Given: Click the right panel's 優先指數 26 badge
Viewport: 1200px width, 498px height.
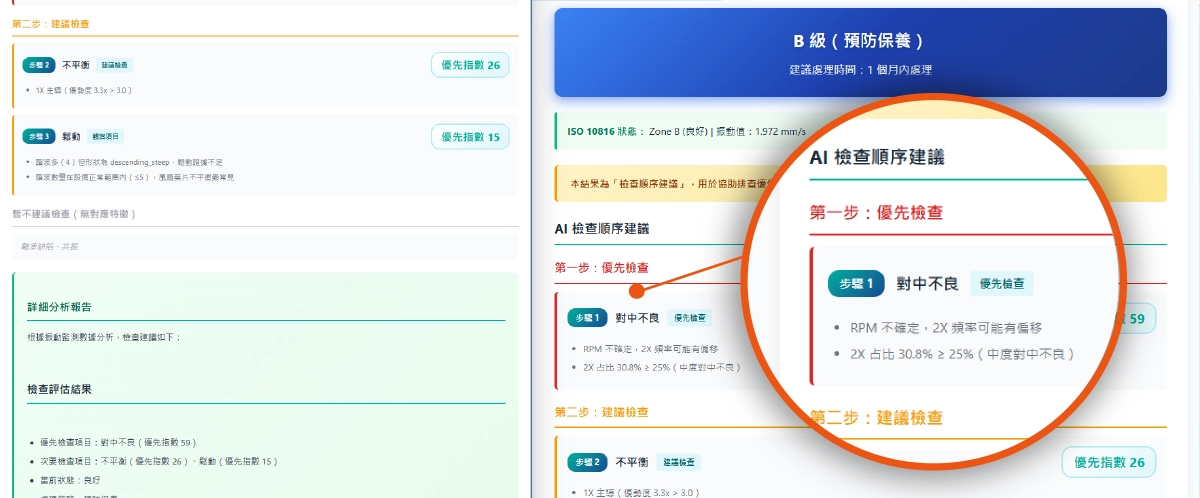Looking at the screenshot, I should pos(1109,462).
